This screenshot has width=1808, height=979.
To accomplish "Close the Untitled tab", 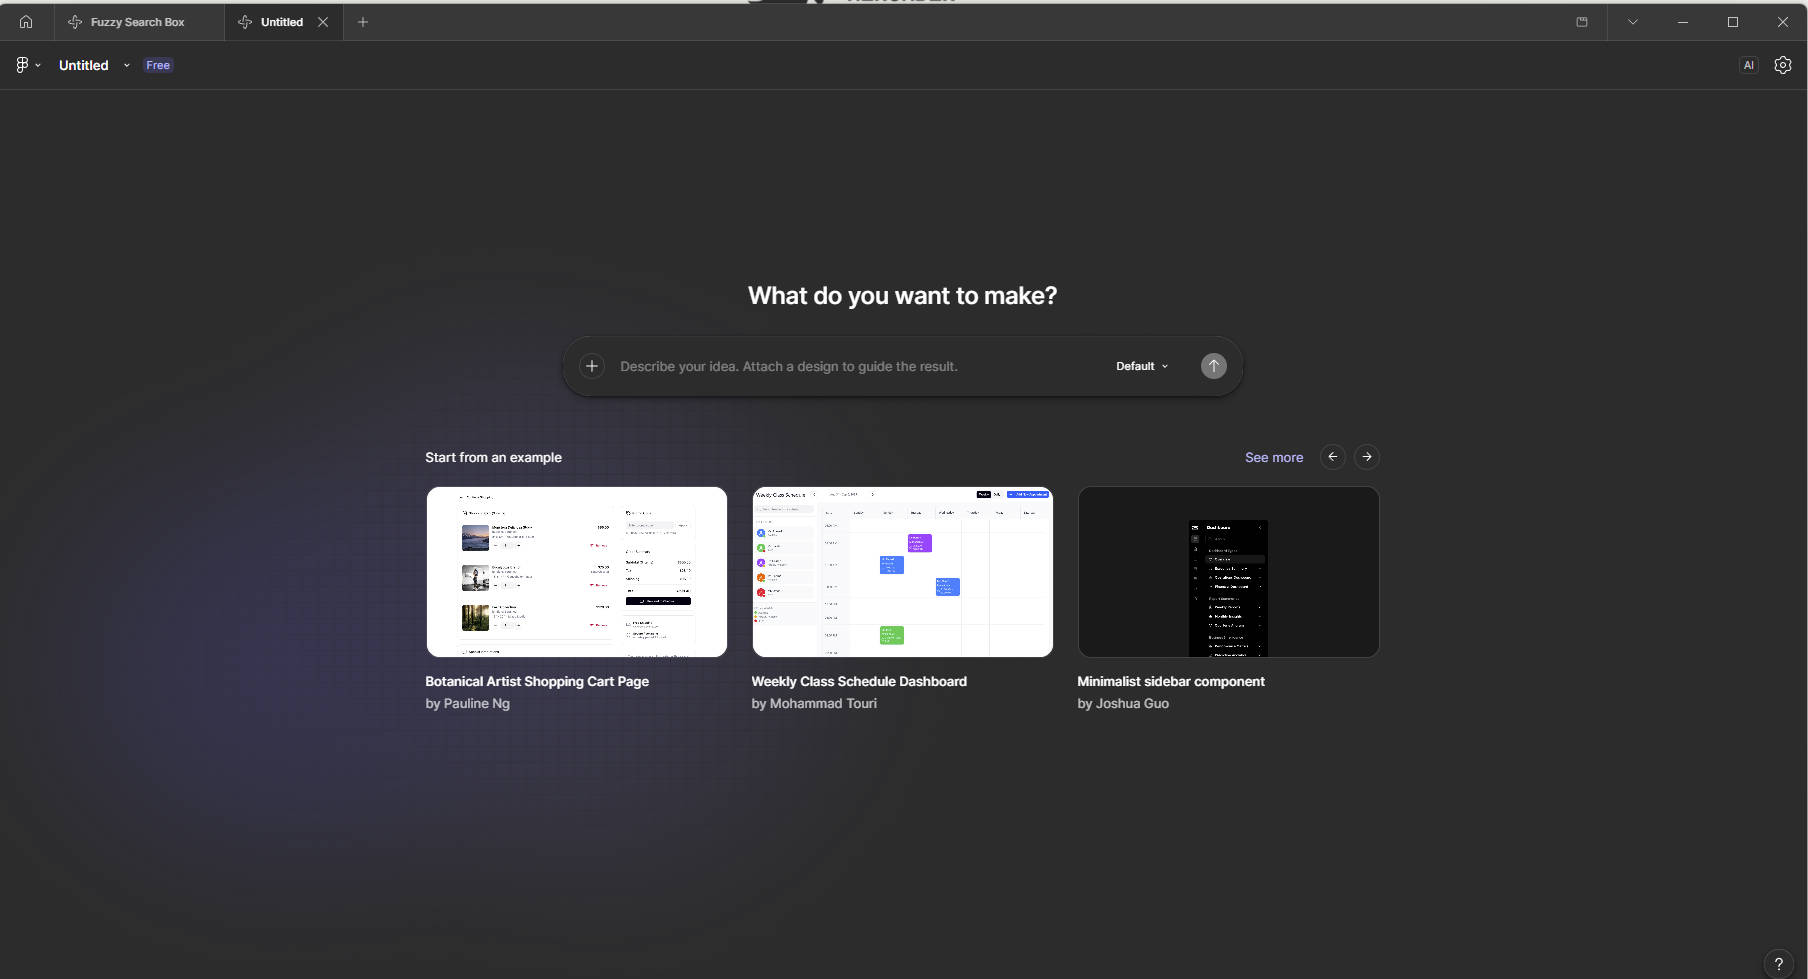I will click(323, 22).
